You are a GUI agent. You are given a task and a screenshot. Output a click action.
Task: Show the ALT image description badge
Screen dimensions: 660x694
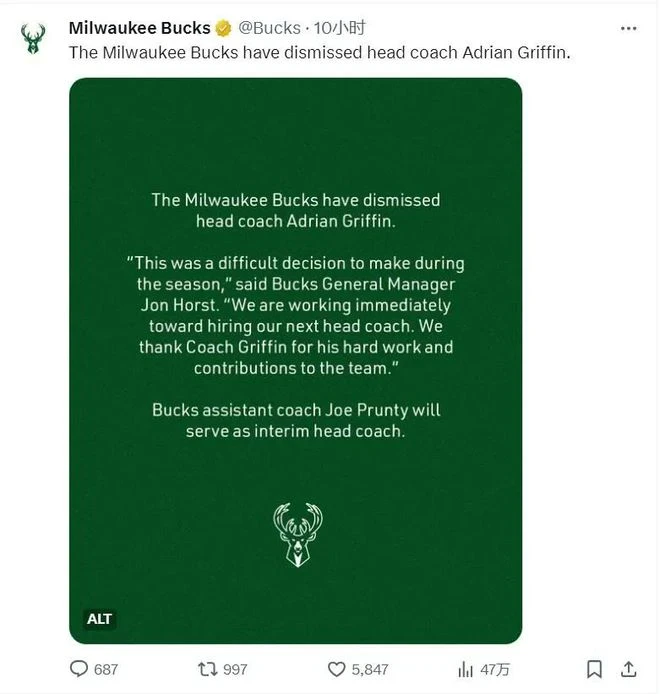click(x=99, y=619)
